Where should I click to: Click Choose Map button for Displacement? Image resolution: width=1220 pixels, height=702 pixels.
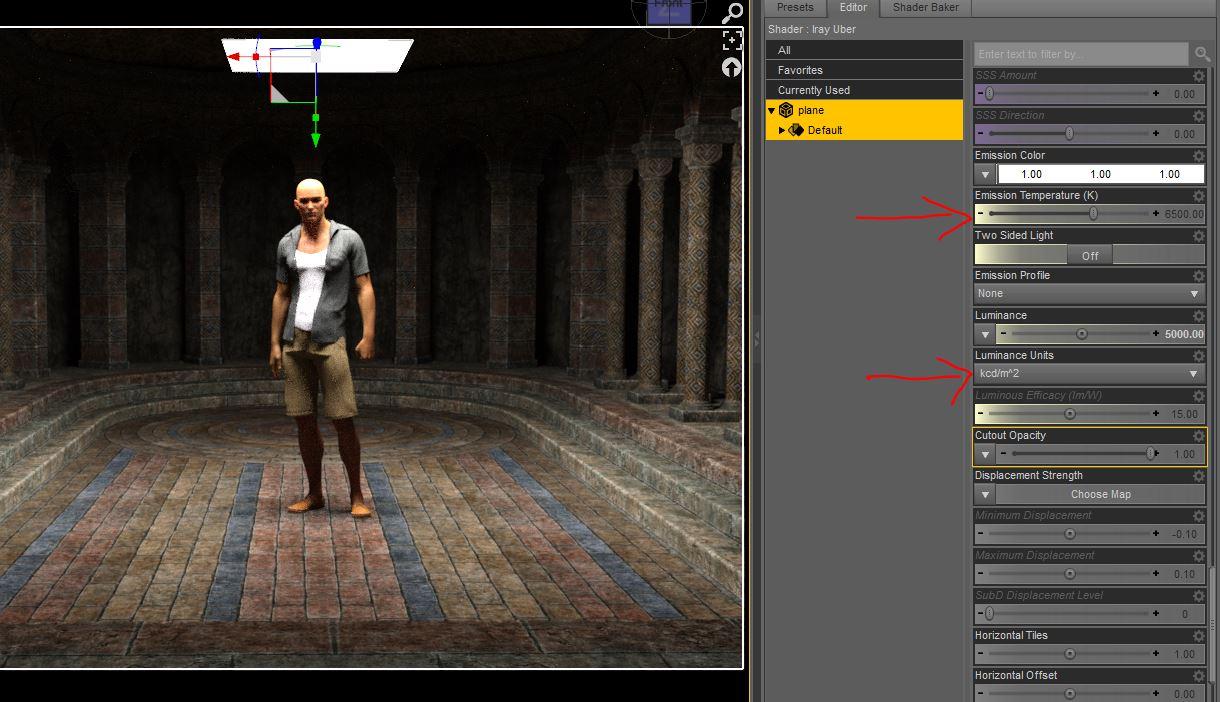(1100, 494)
